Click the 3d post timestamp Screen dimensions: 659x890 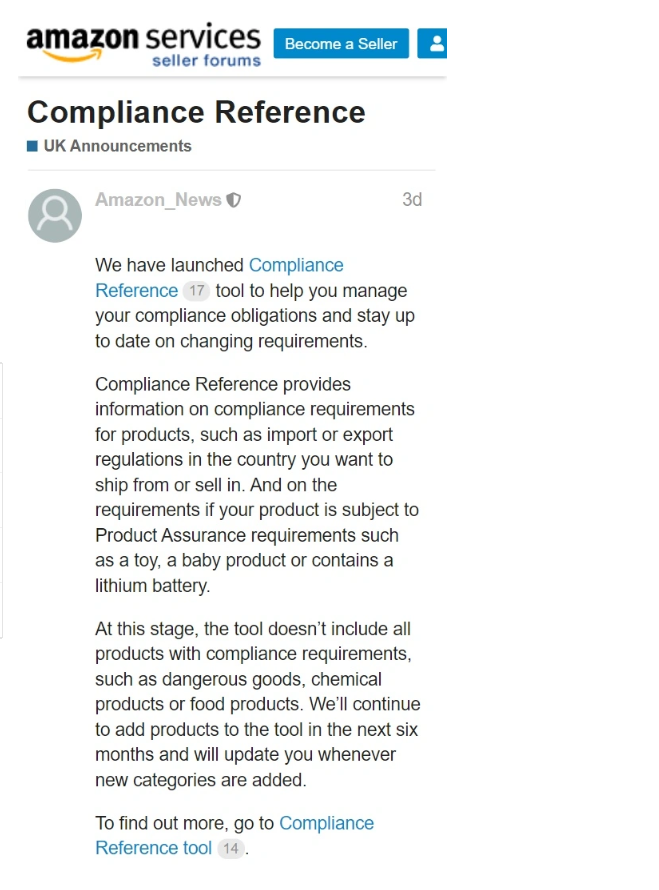pos(412,200)
